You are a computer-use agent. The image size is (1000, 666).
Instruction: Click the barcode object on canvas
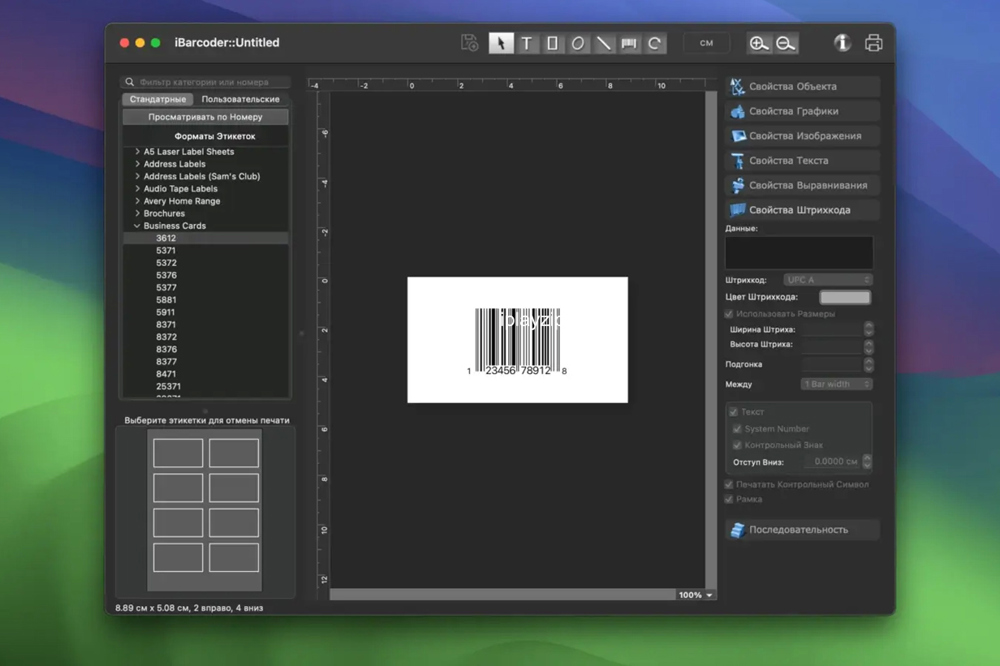(x=517, y=341)
